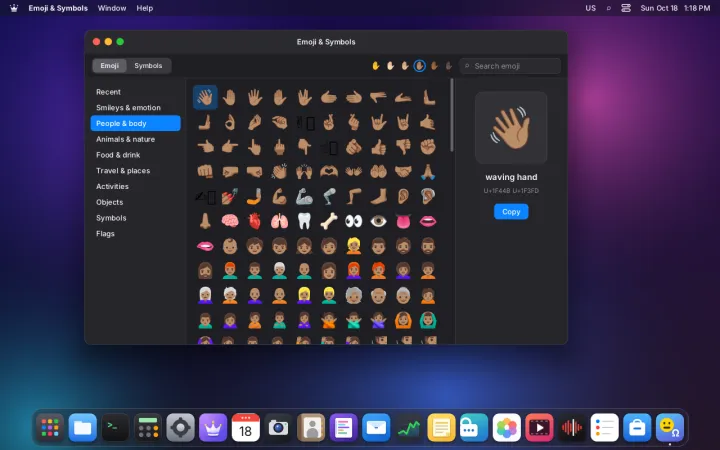Pick the tongue emoji
The image size is (720, 450).
[403, 221]
